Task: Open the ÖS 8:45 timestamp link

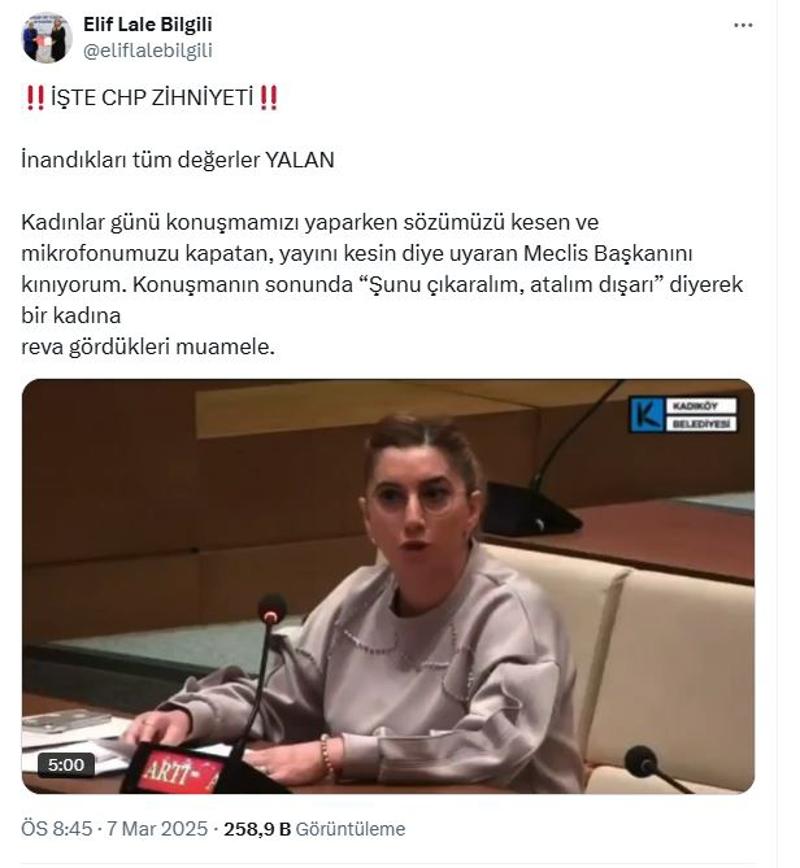Action: pos(56,829)
